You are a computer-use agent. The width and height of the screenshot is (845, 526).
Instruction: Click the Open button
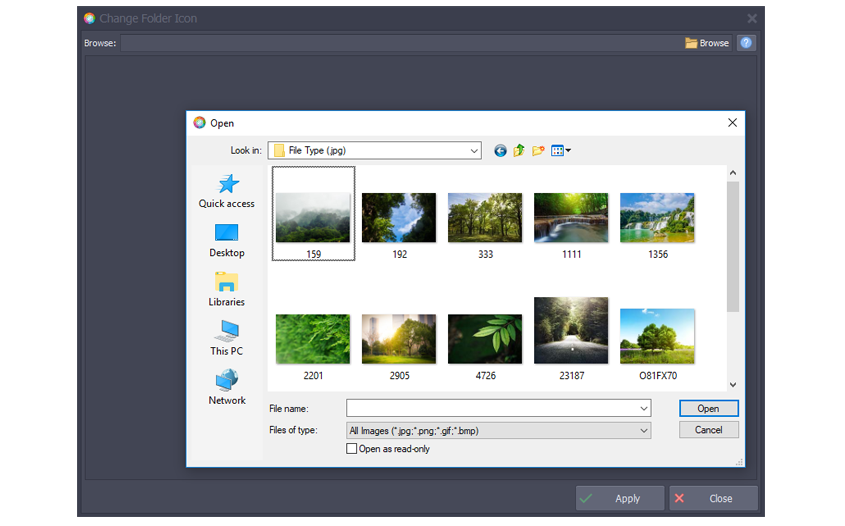pyautogui.click(x=708, y=408)
